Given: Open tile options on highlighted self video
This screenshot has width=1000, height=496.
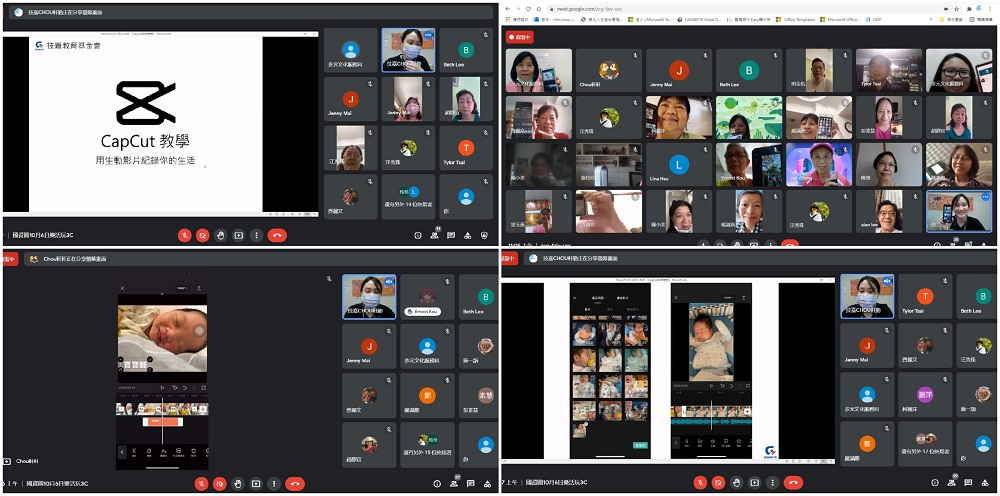Looking at the screenshot, I should (985, 198).
